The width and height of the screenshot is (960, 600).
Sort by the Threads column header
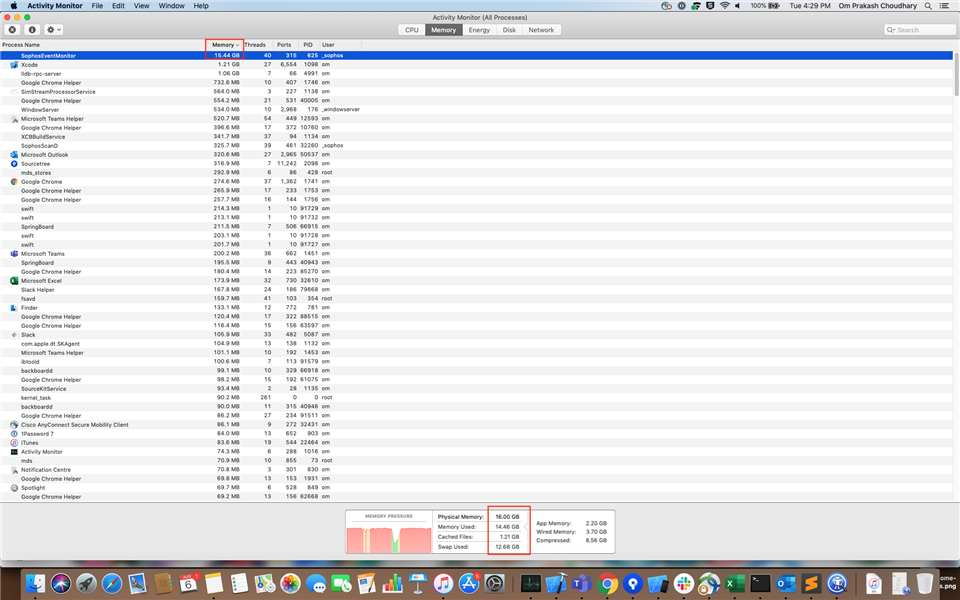255,45
